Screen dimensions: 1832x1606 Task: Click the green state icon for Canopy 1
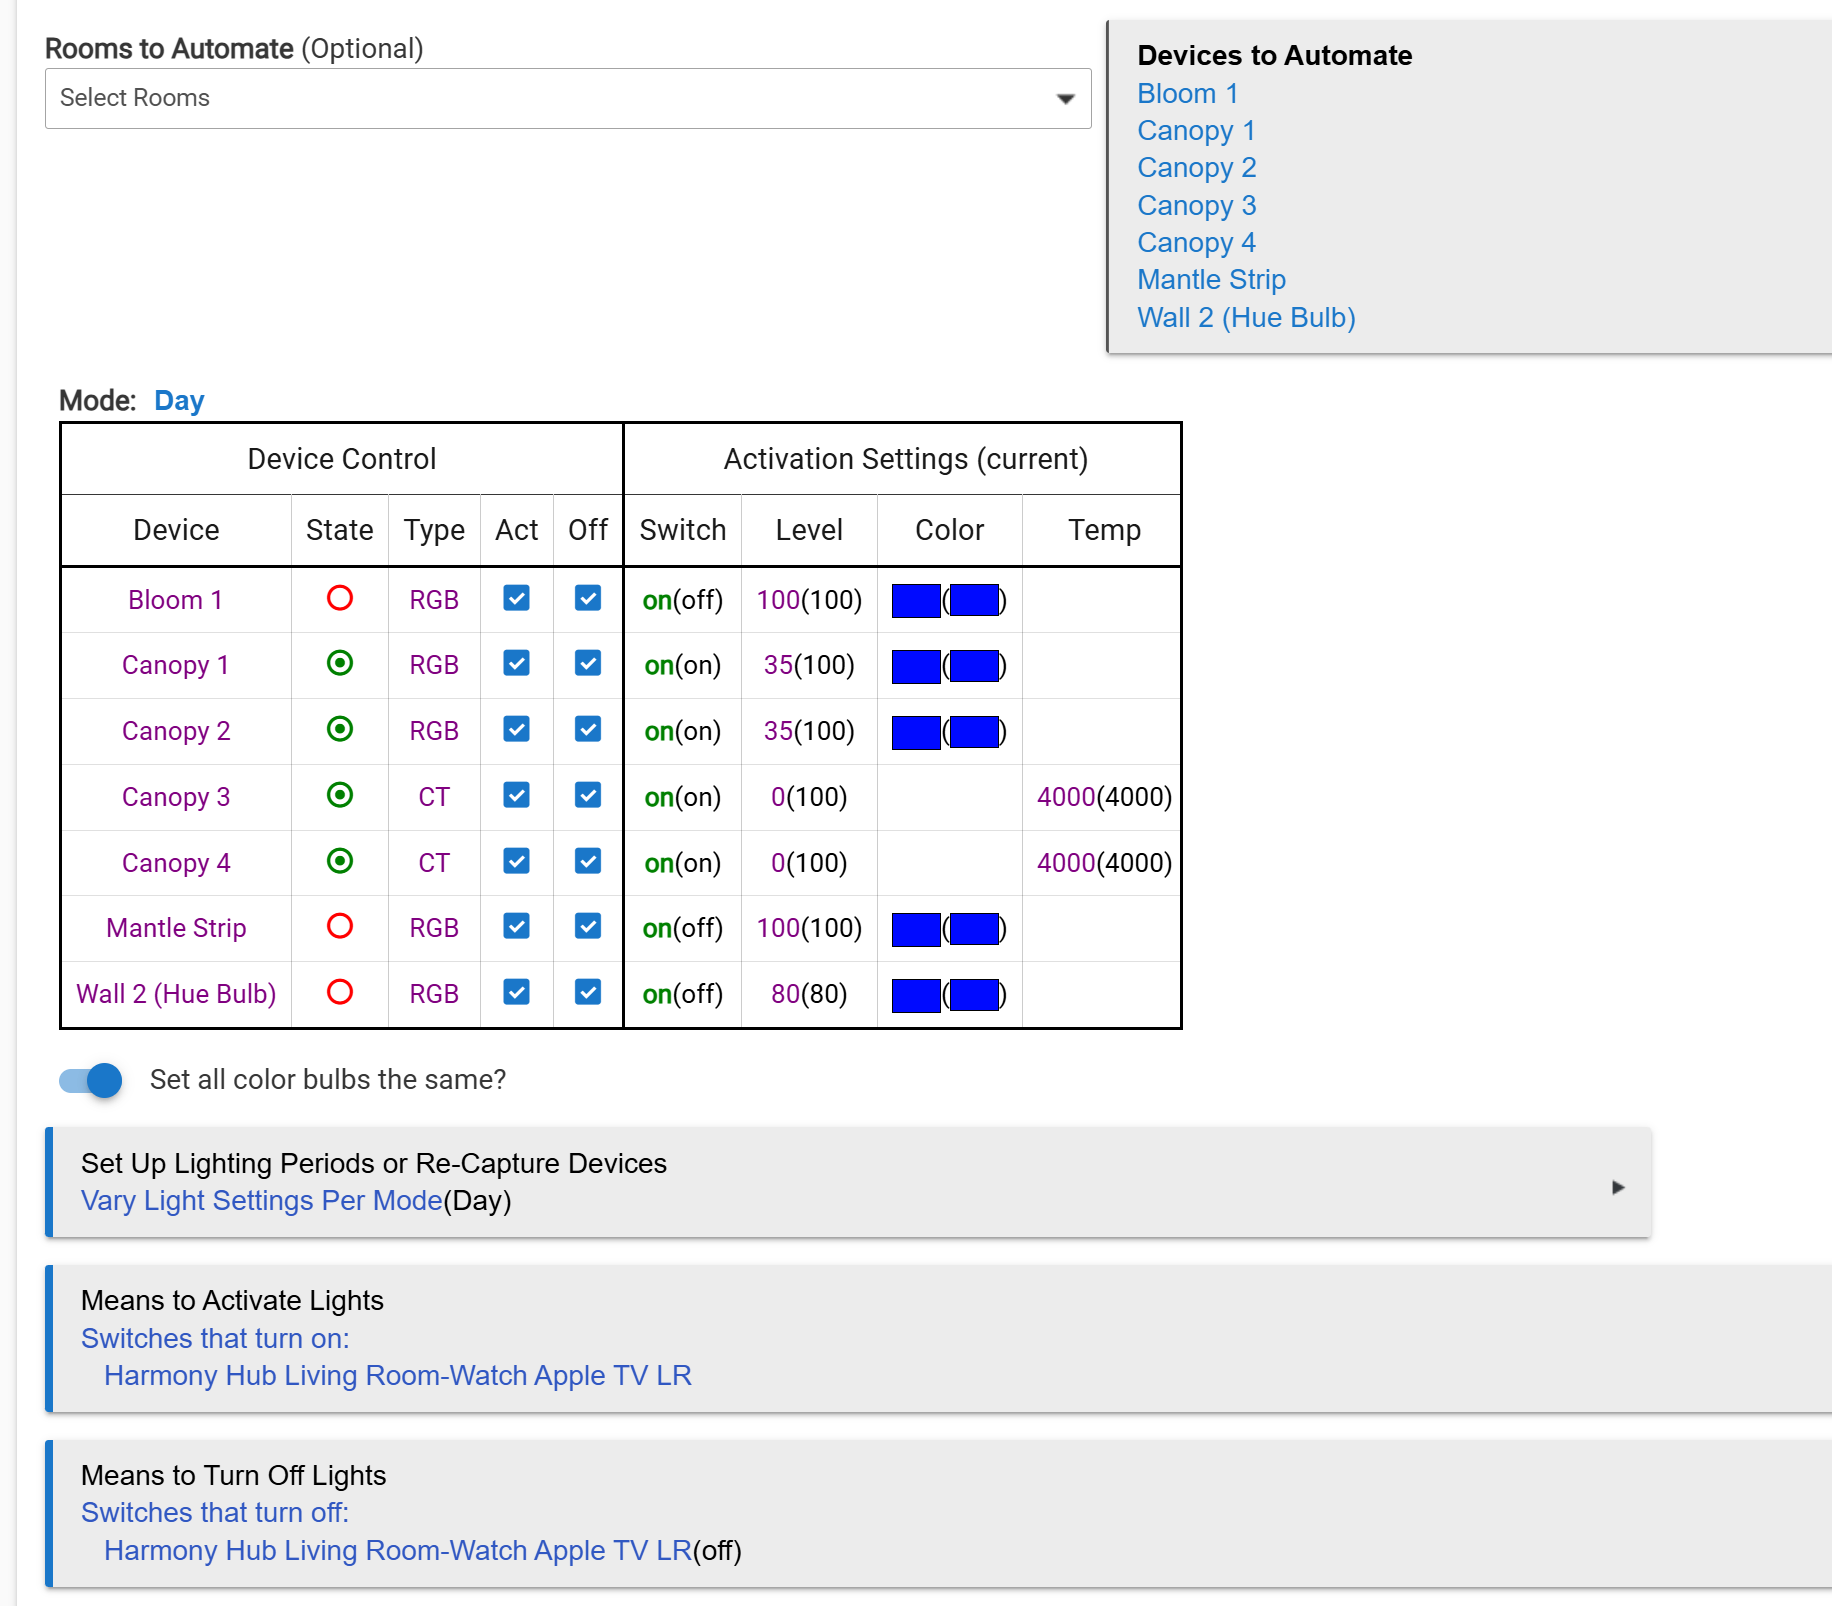(x=340, y=664)
